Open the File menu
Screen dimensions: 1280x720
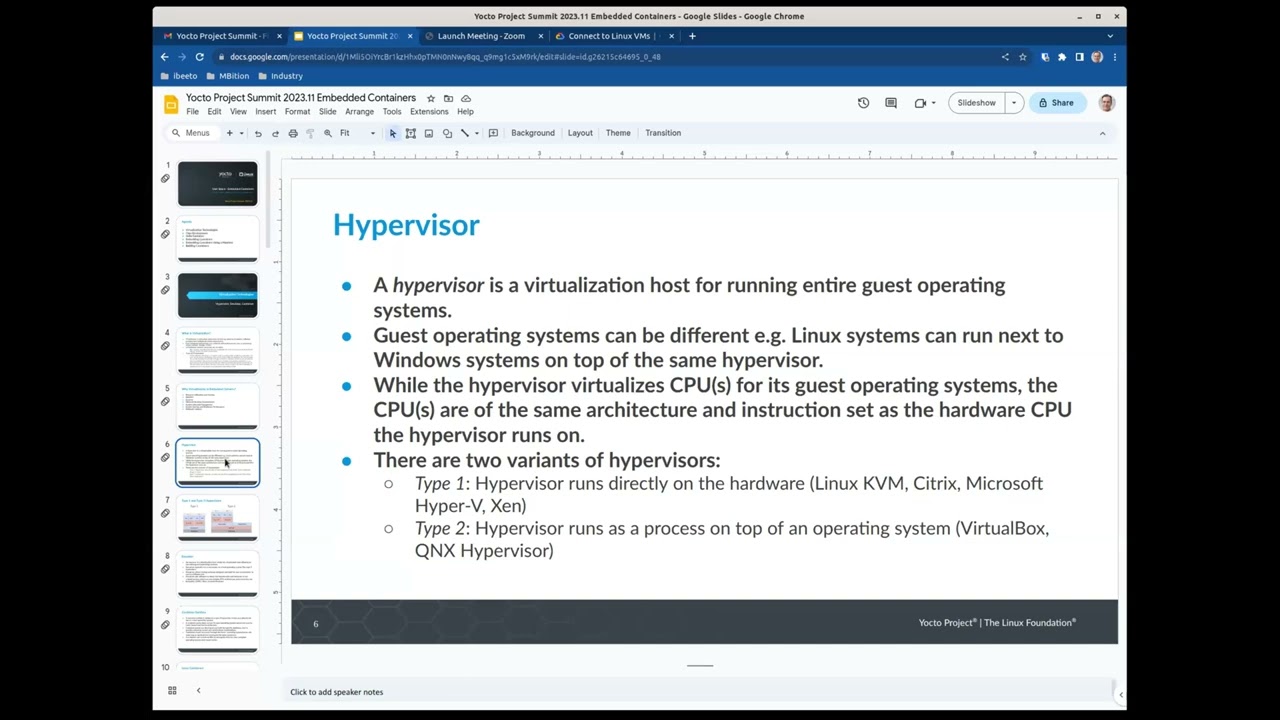tap(192, 112)
